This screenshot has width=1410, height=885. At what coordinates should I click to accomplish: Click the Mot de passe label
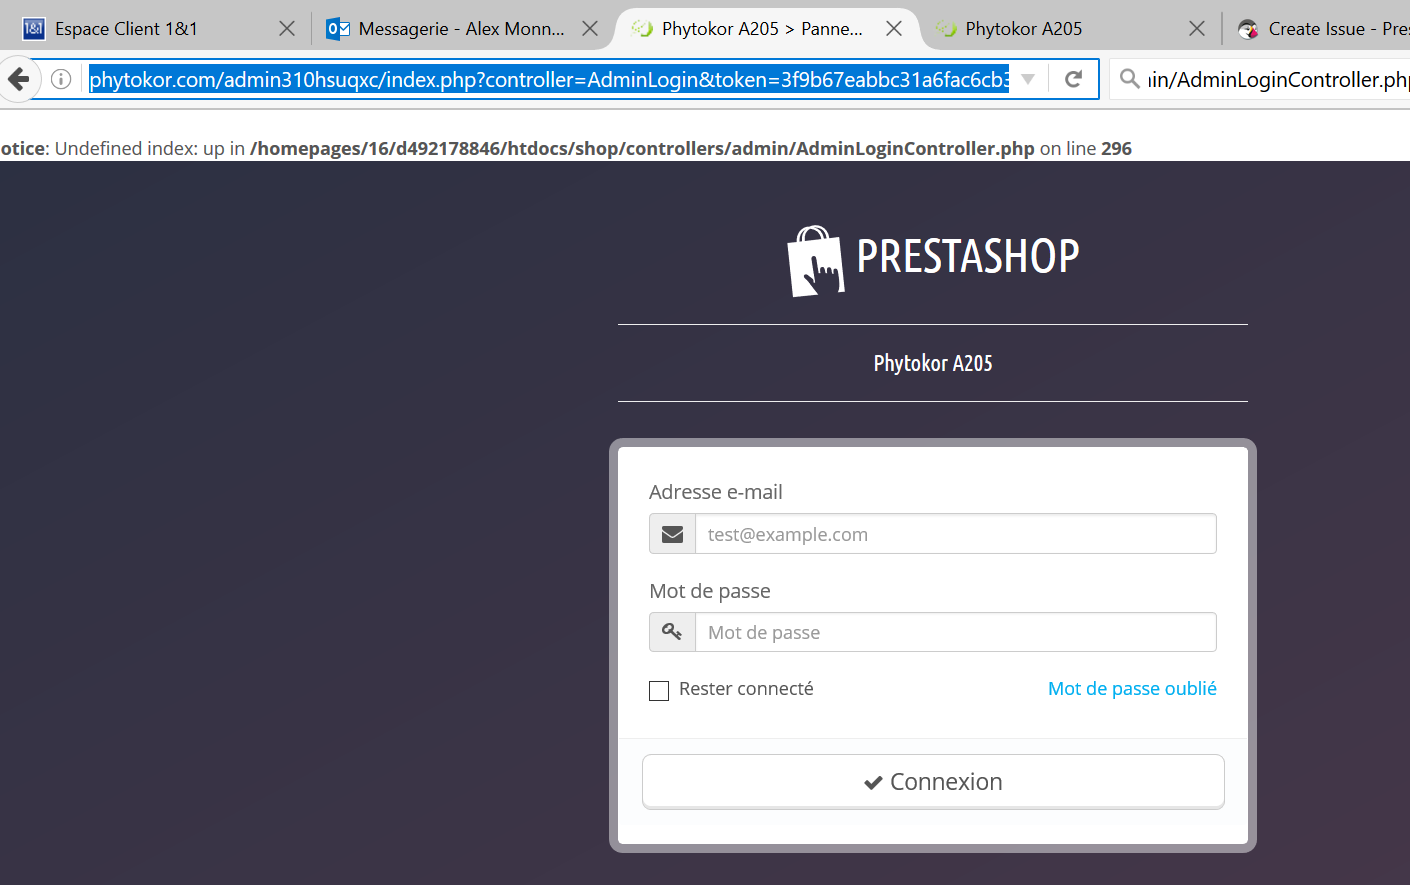pyautogui.click(x=710, y=591)
